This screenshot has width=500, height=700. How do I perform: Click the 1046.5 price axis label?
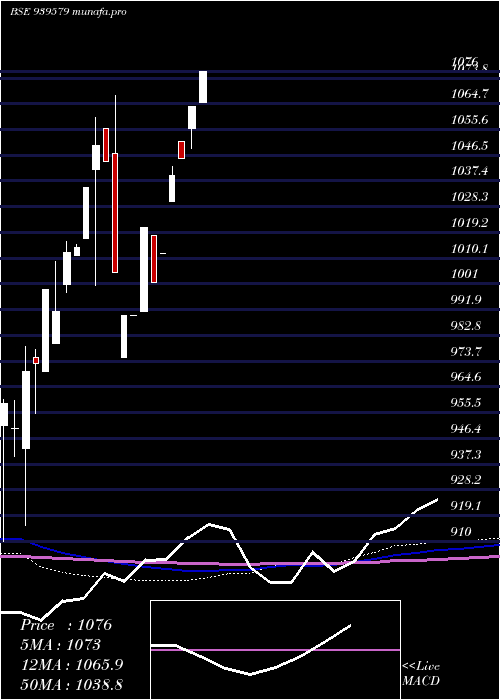tap(469, 146)
